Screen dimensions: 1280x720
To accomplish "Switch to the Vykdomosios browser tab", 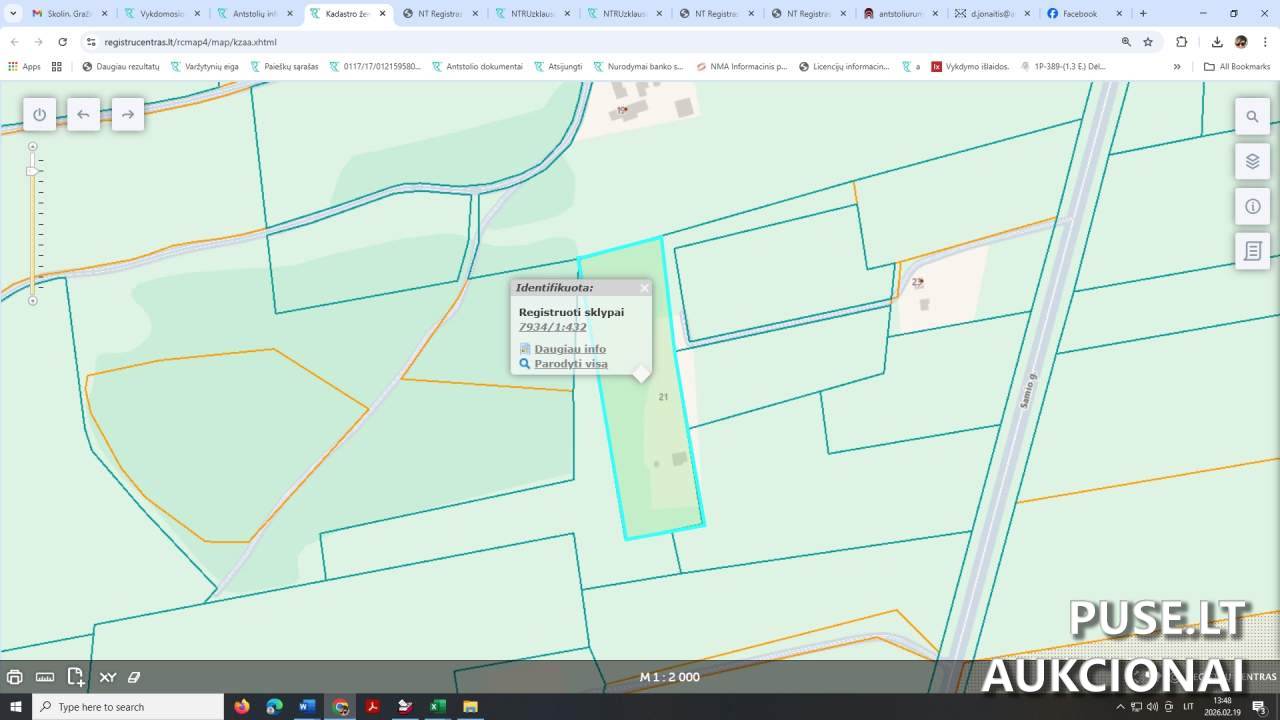I will click(161, 14).
